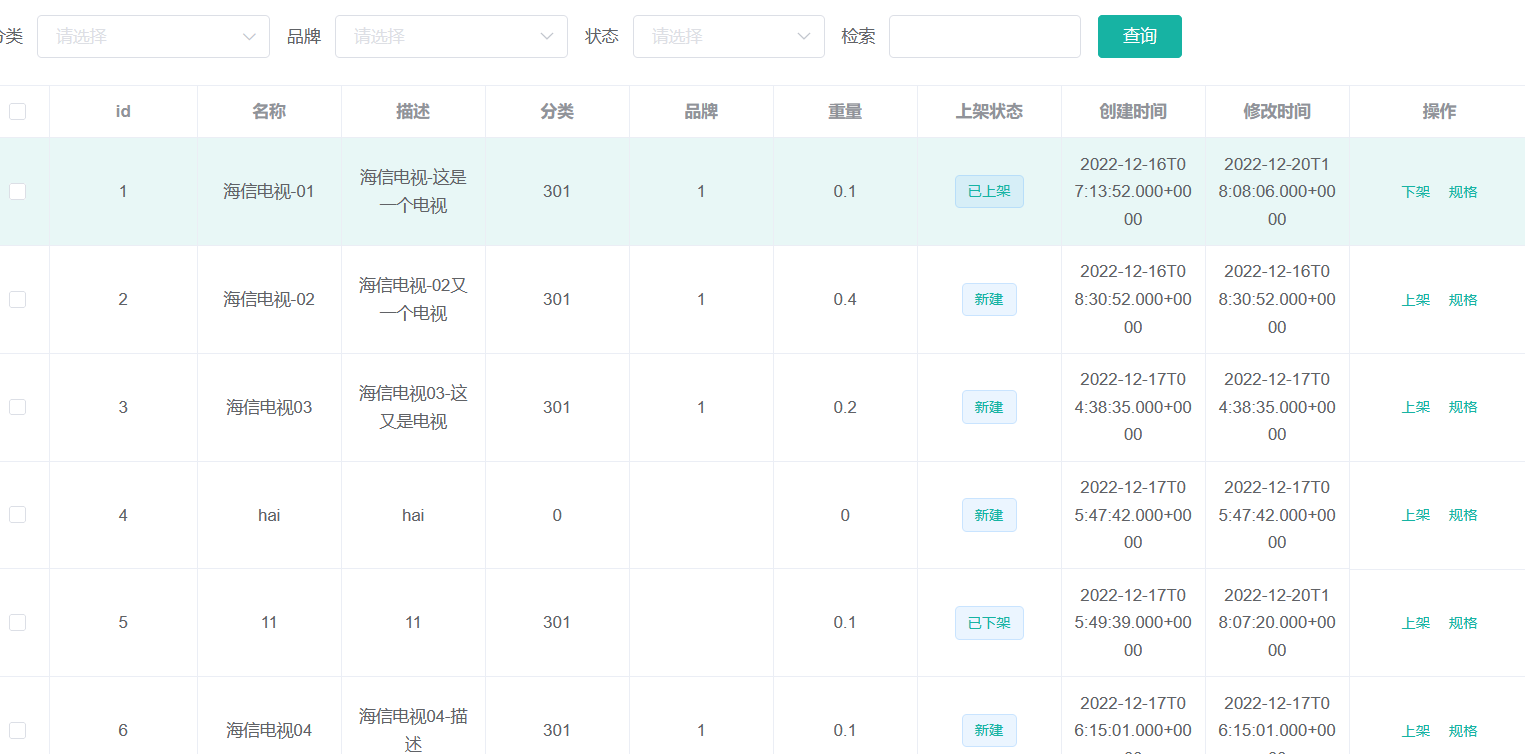Open the 品牌 brand dropdown

point(451,36)
